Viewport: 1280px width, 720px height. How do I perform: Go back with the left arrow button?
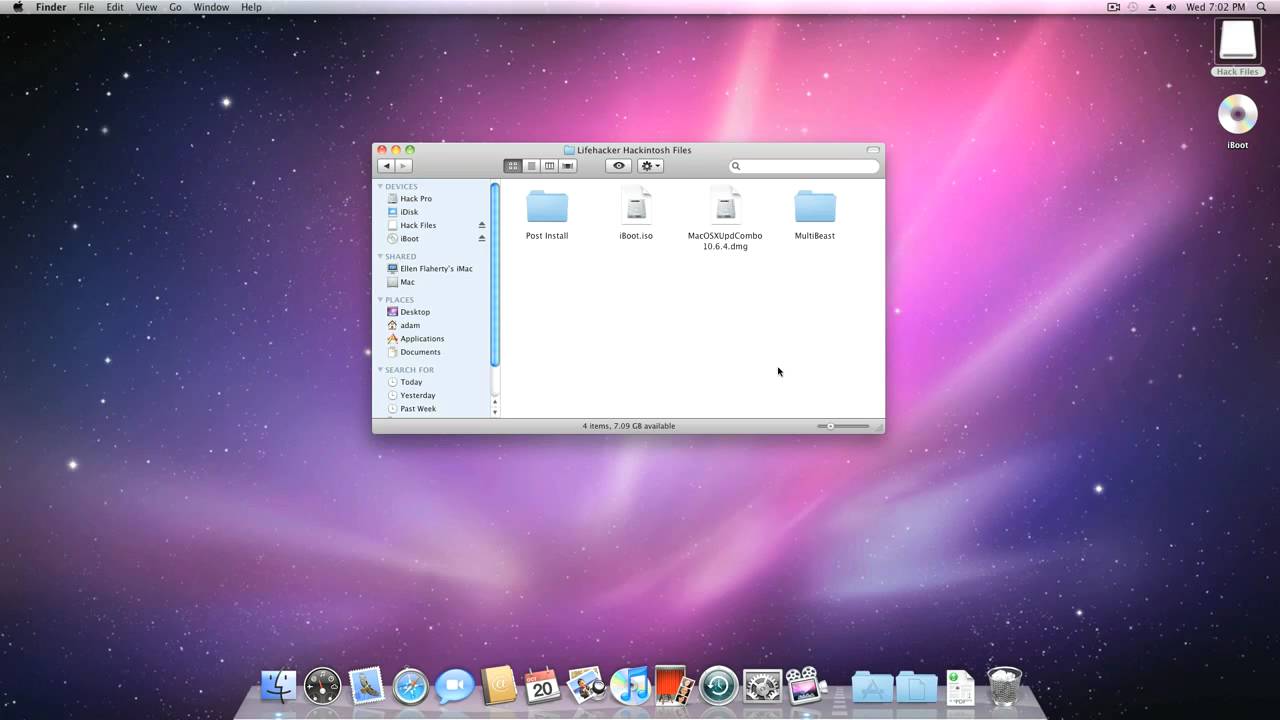point(386,166)
